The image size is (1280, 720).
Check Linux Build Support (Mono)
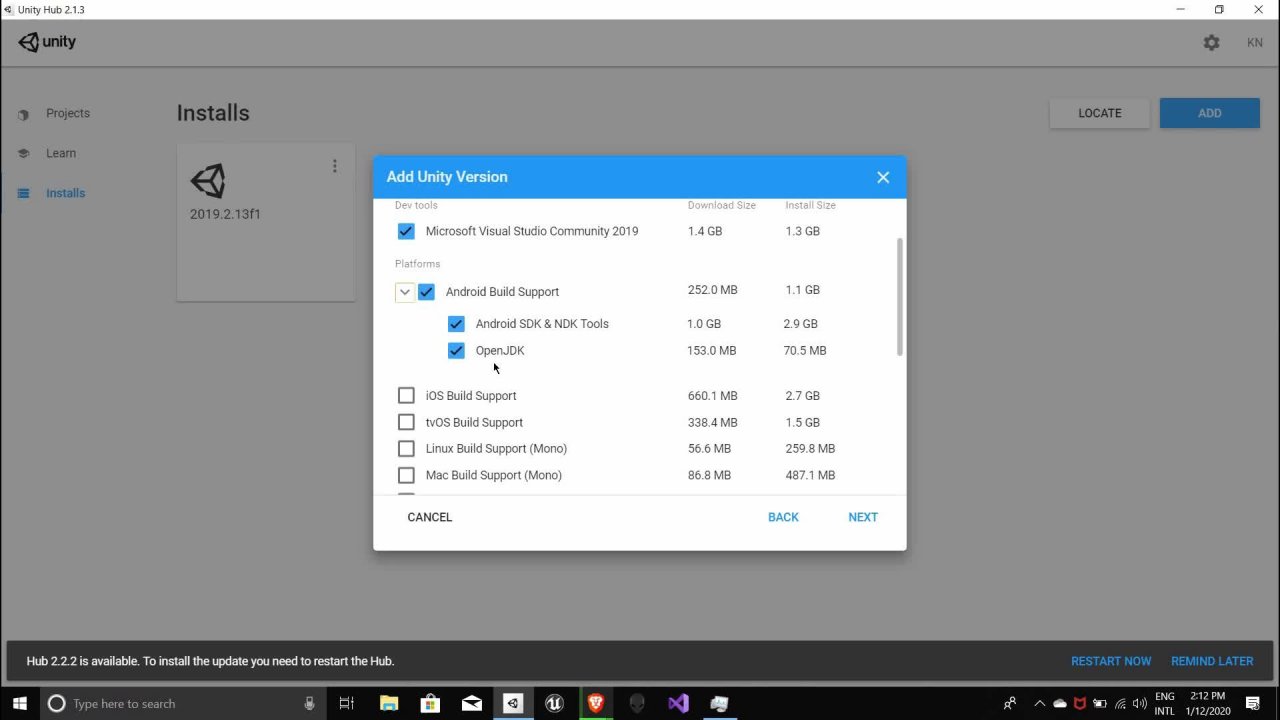[406, 449]
